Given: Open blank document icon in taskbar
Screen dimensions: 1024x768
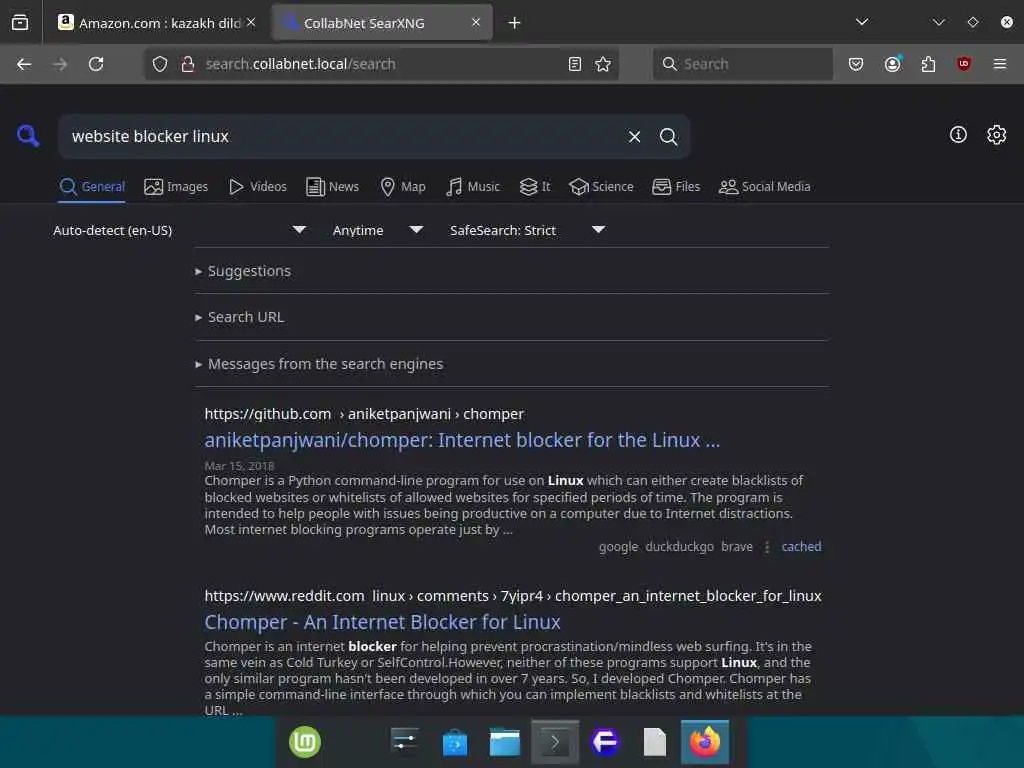Looking at the screenshot, I should click(x=655, y=743).
